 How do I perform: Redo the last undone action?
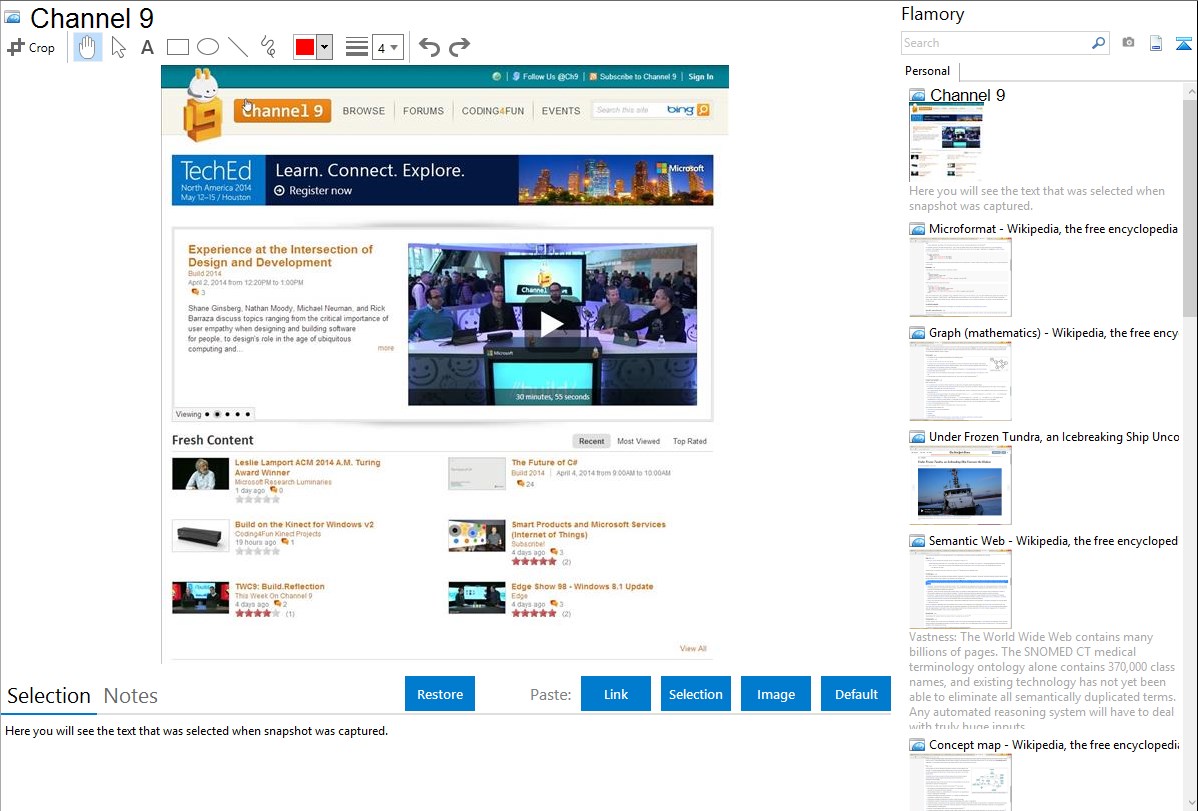pos(459,47)
